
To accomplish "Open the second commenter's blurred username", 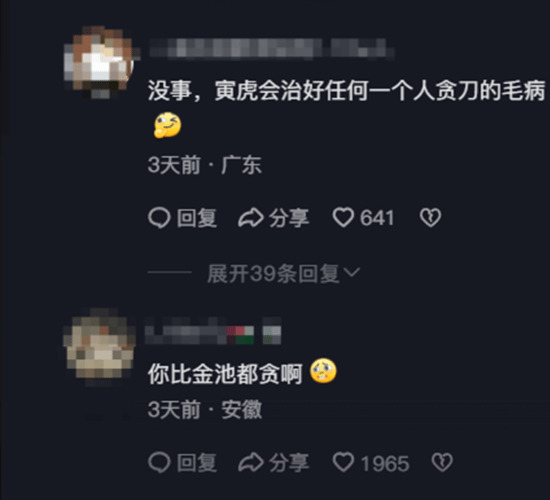I will tap(213, 331).
